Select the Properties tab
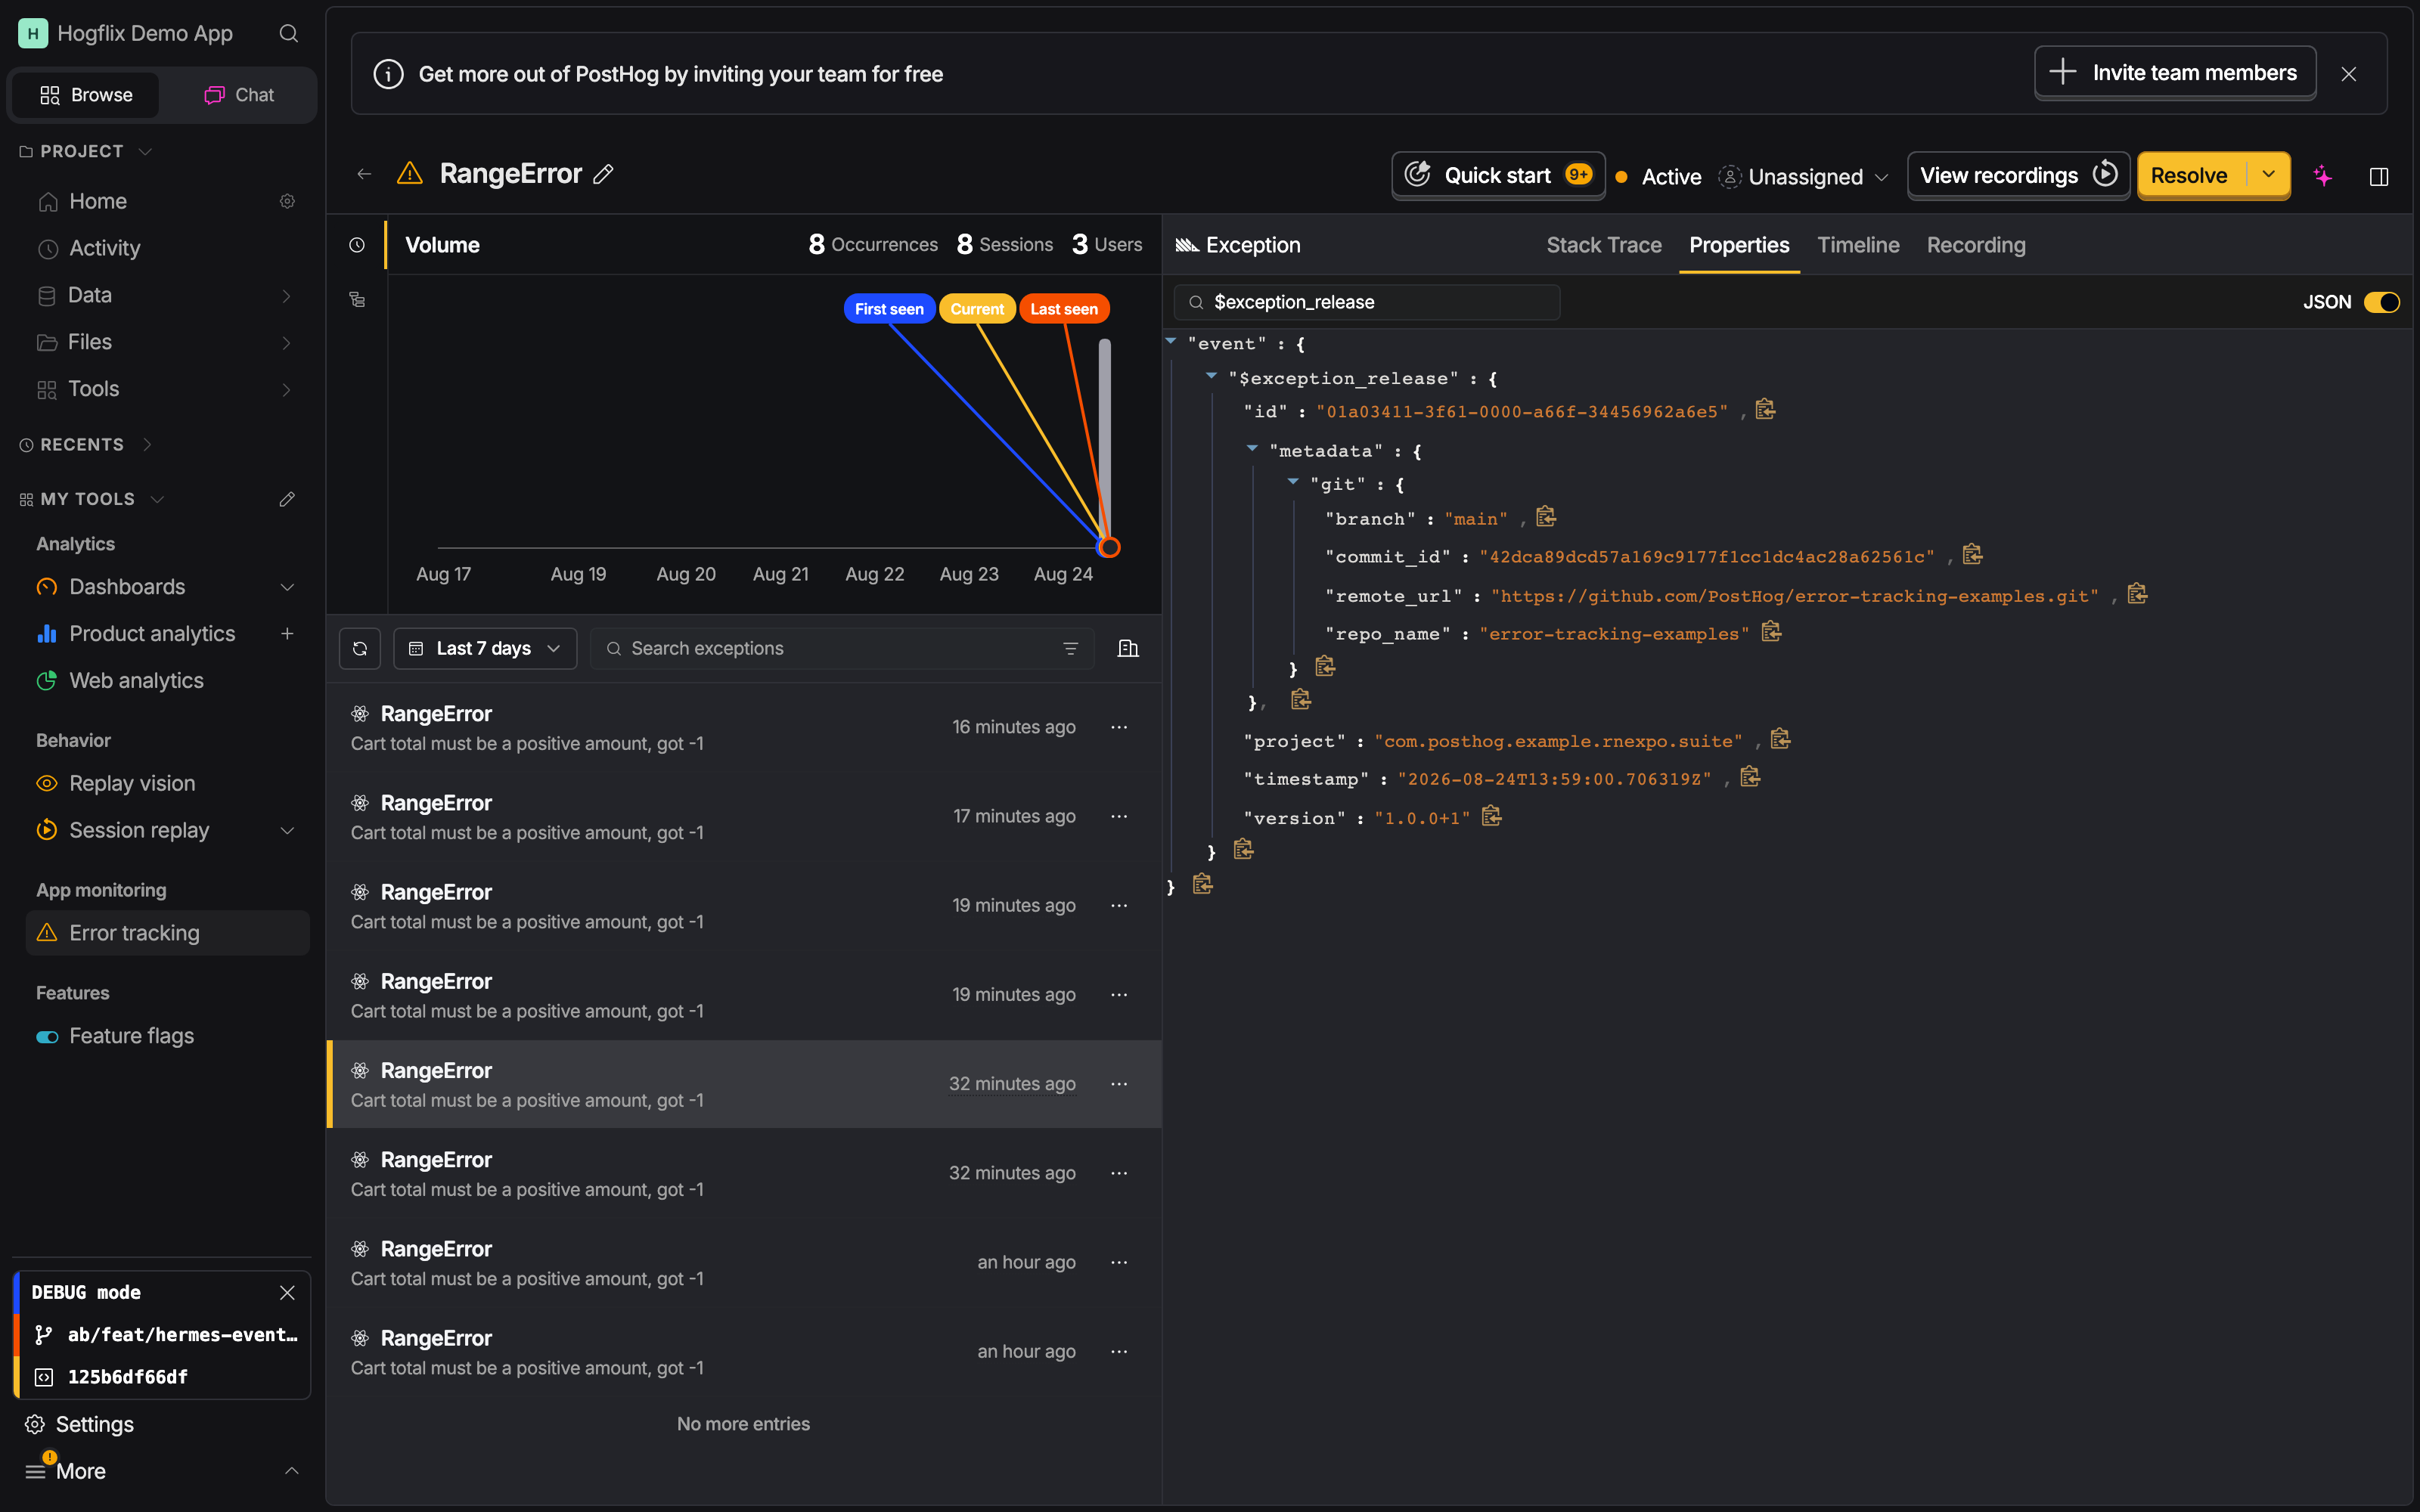Image resolution: width=2420 pixels, height=1512 pixels. pos(1739,245)
